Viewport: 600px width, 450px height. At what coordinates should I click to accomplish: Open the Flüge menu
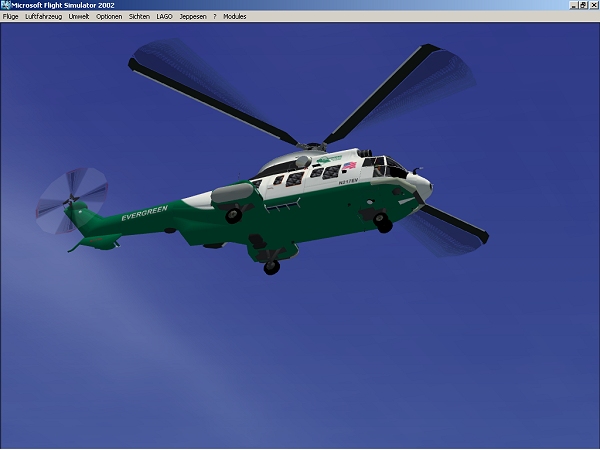tap(11, 17)
